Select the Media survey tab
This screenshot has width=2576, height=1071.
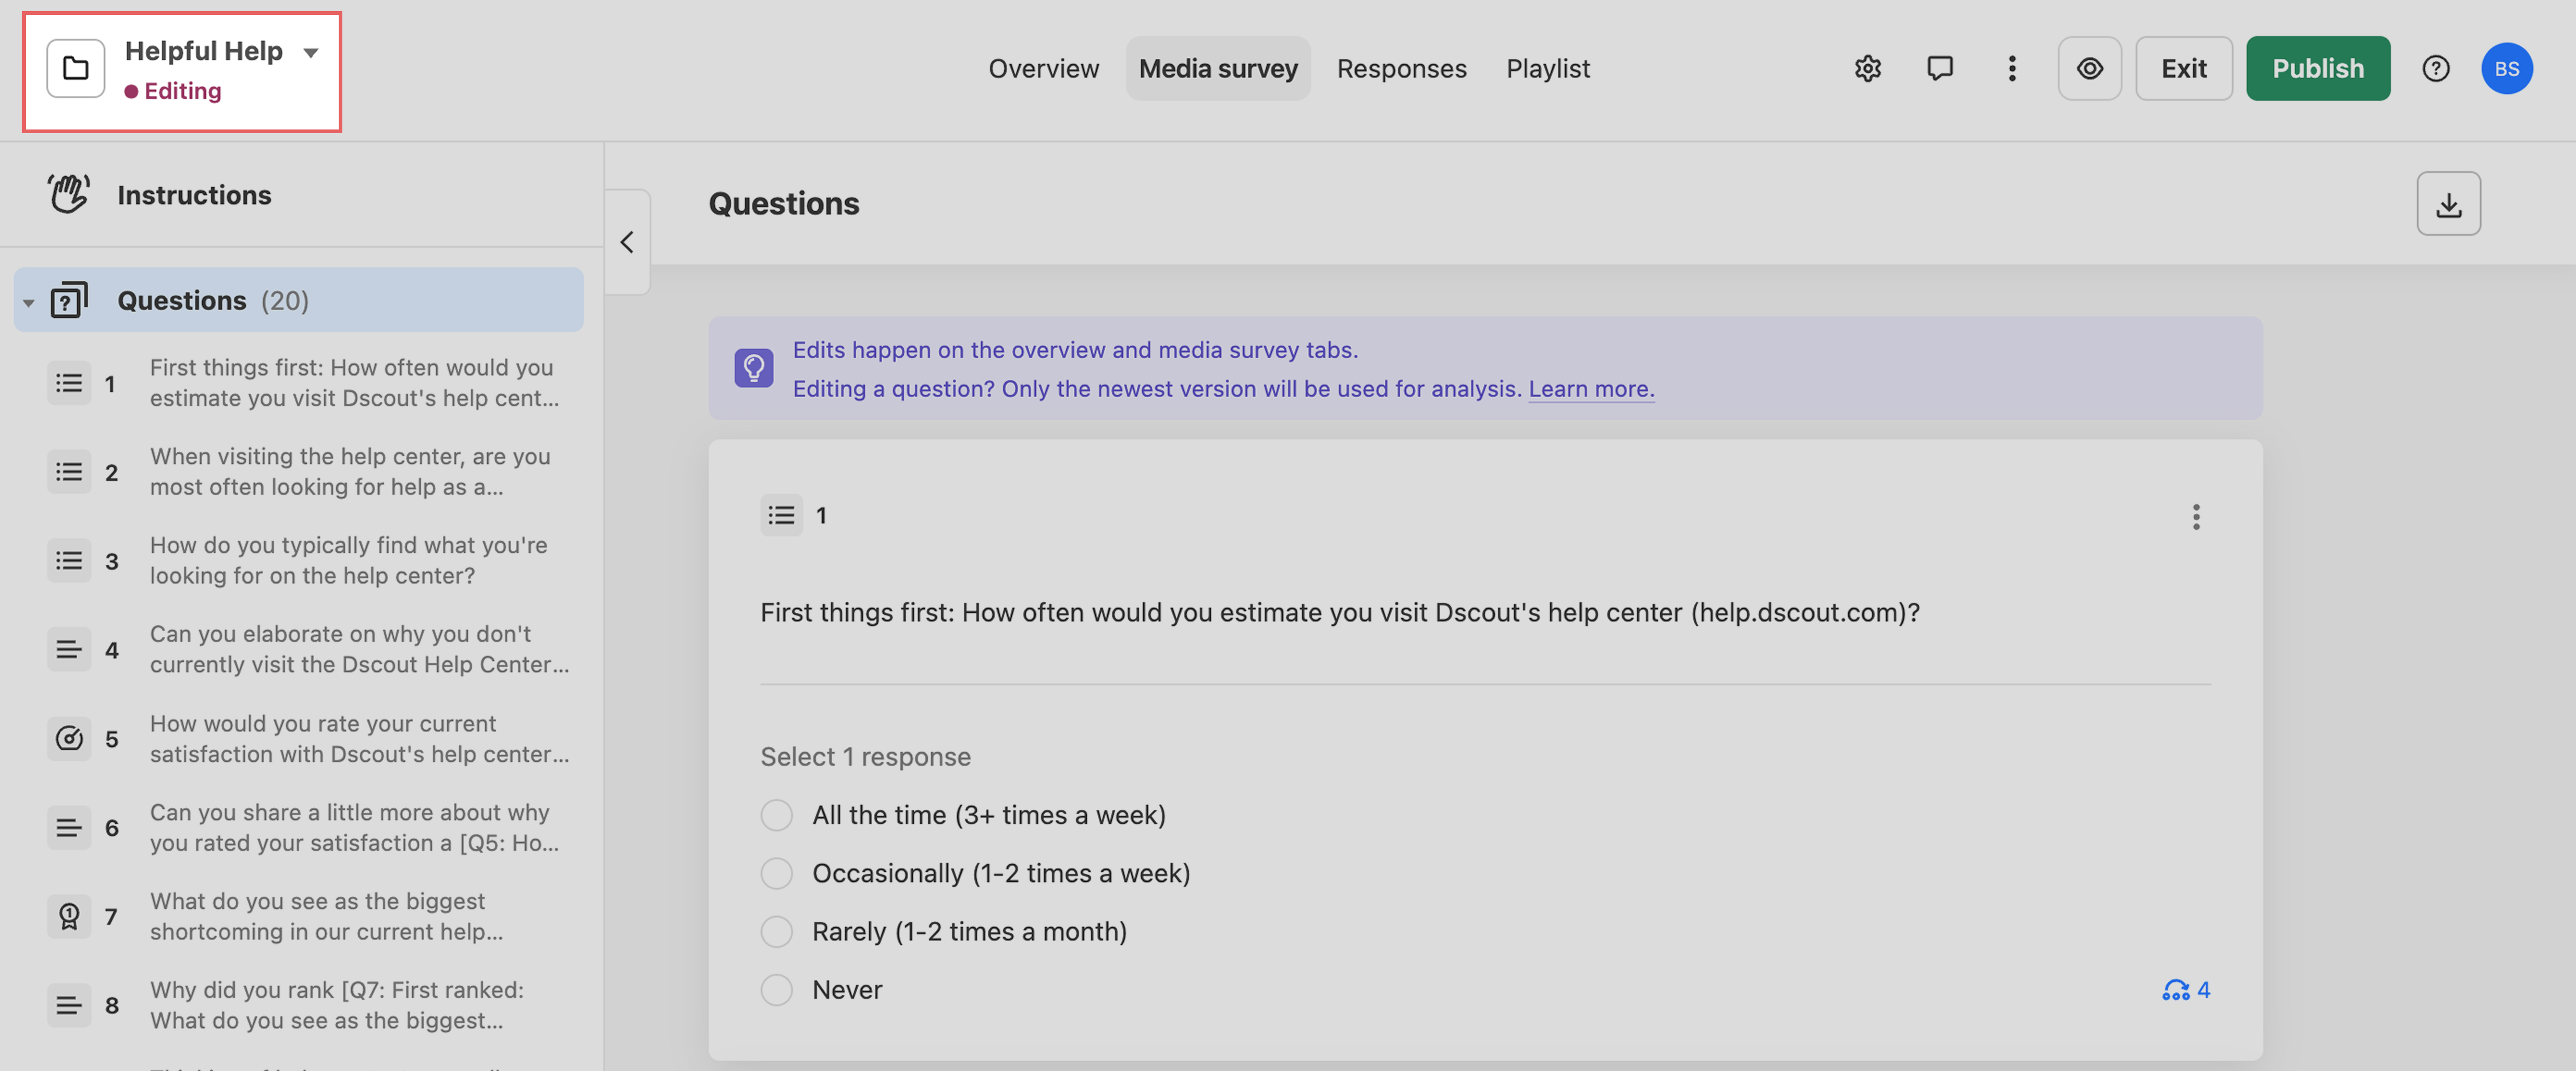tap(1217, 69)
